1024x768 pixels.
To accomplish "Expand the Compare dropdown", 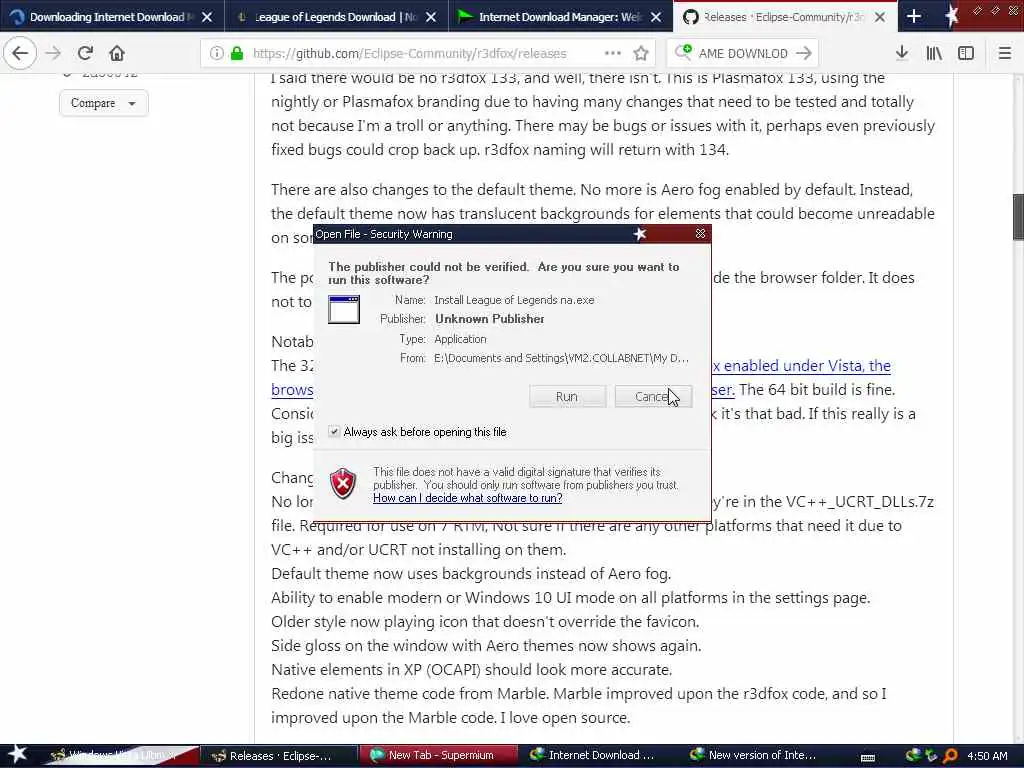I will point(103,103).
